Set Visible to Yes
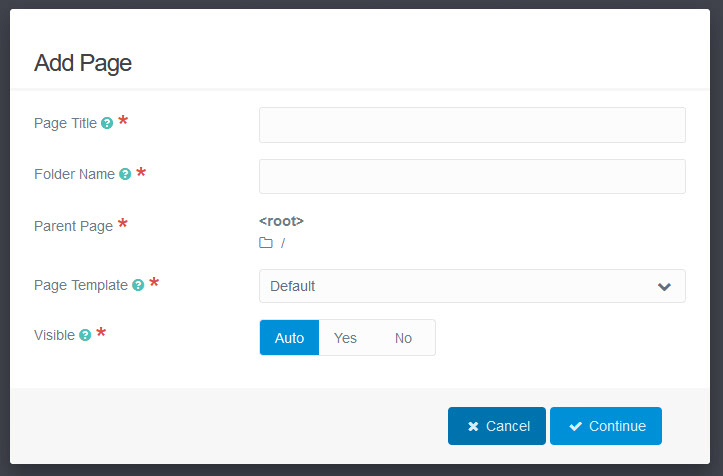723x476 pixels. point(345,338)
